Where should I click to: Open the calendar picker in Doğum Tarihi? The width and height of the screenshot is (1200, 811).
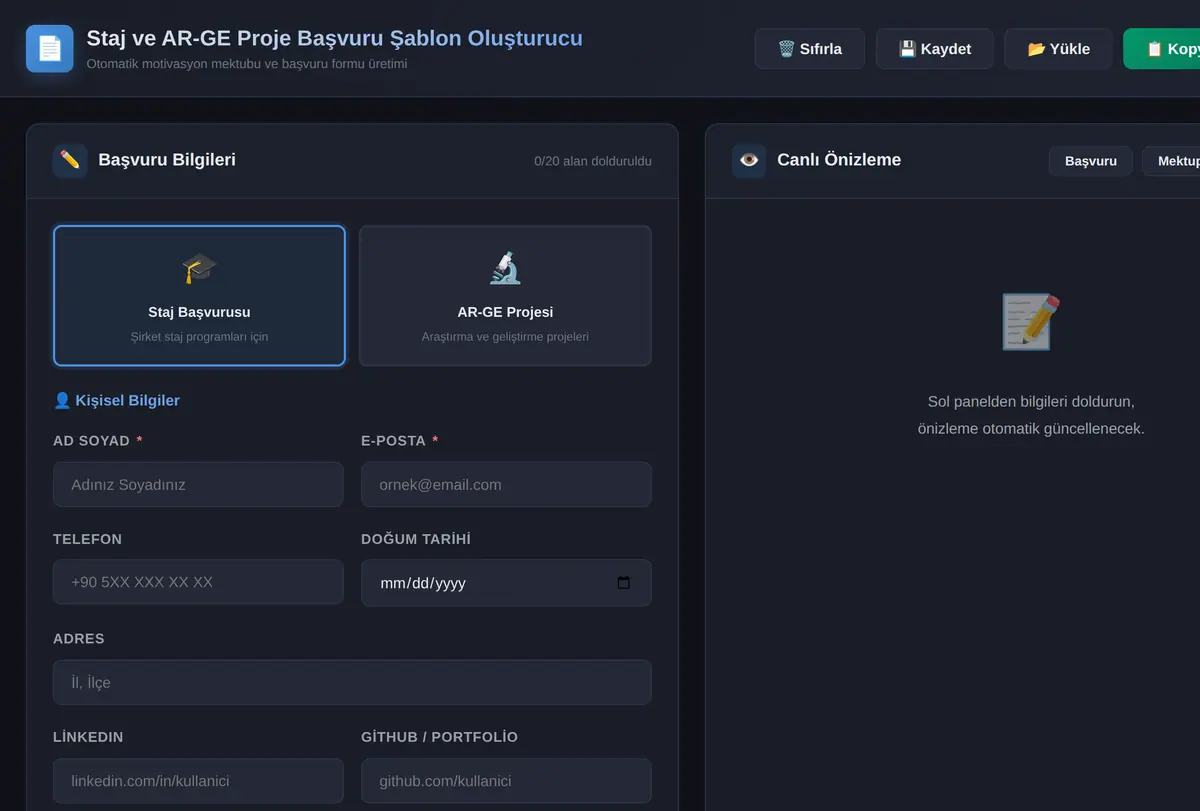(624, 583)
